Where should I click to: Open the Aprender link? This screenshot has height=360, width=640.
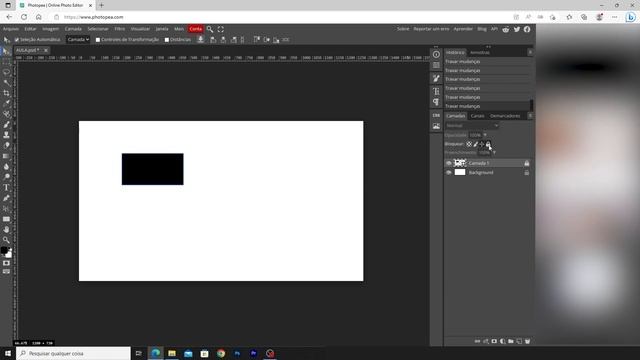coord(463,29)
